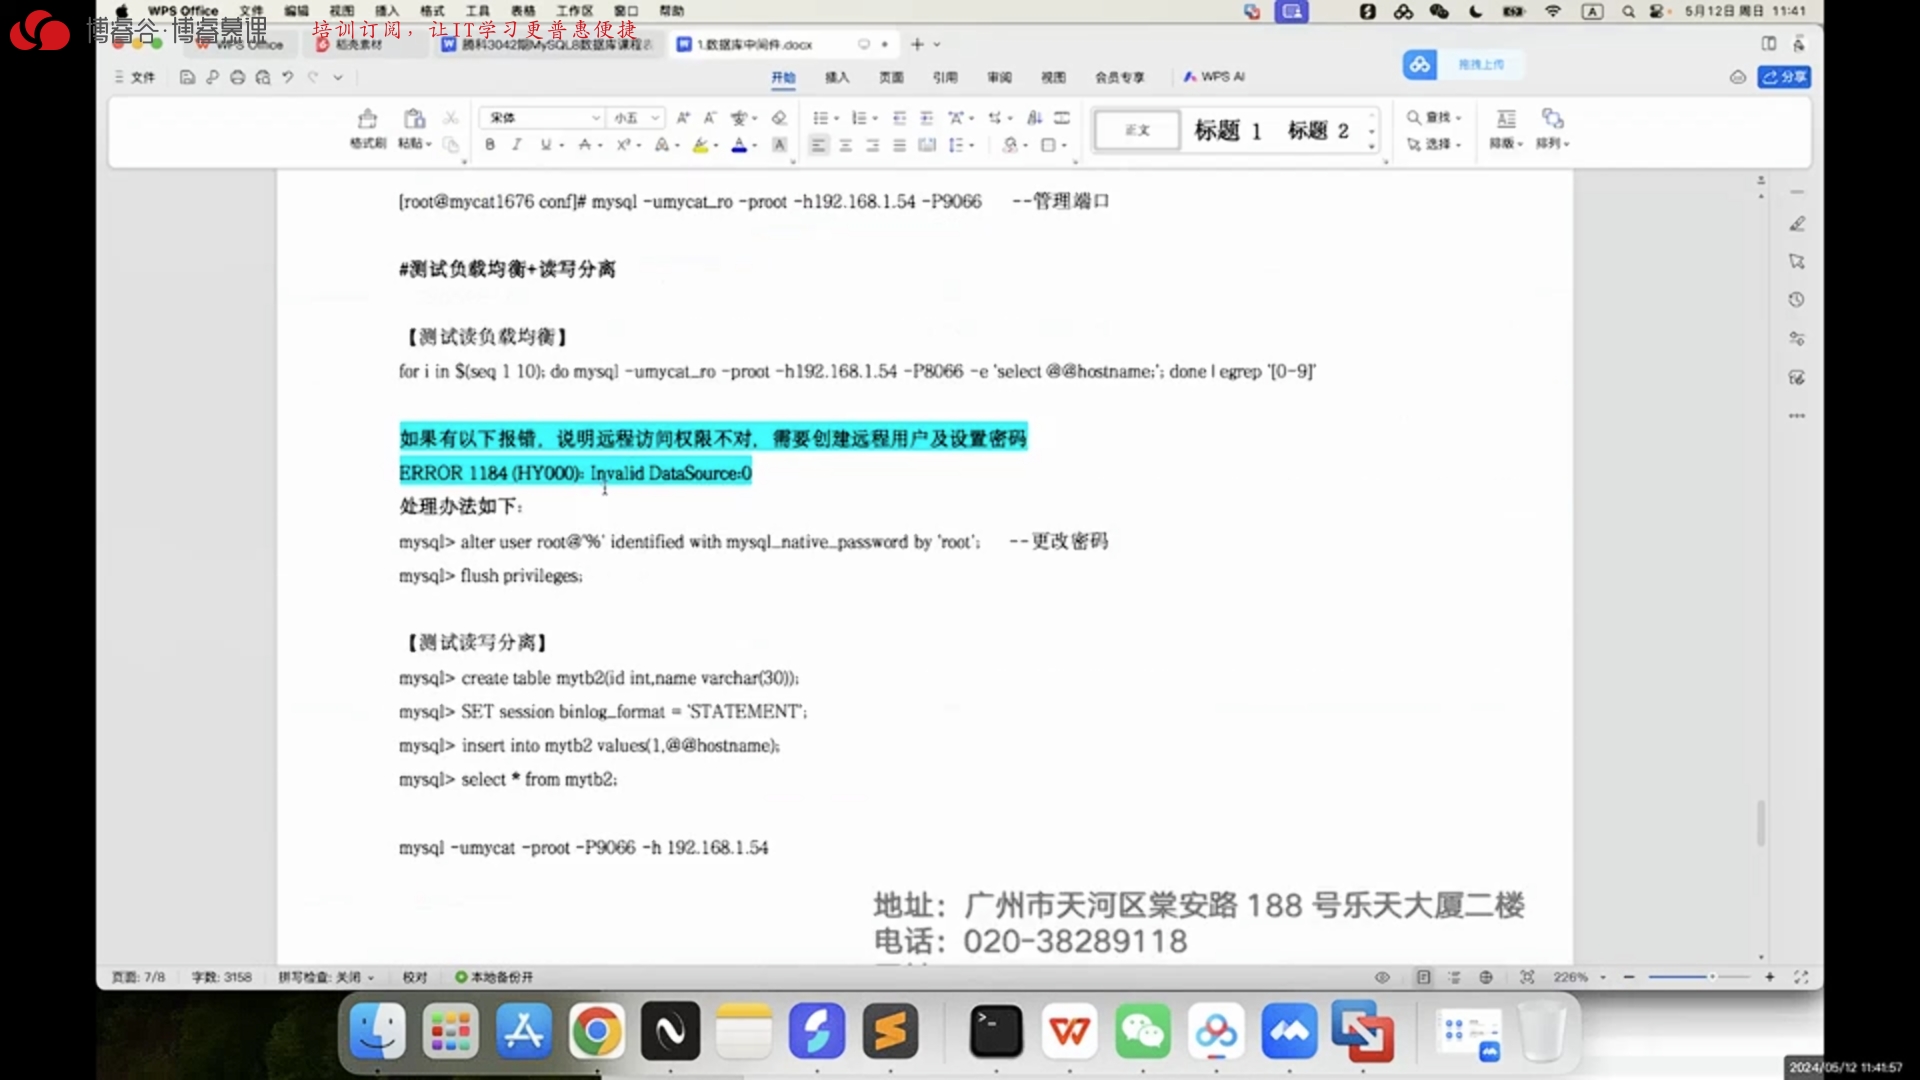This screenshot has width=1920, height=1080.
Task: Click the Increase Font Size icon
Action: click(x=684, y=118)
